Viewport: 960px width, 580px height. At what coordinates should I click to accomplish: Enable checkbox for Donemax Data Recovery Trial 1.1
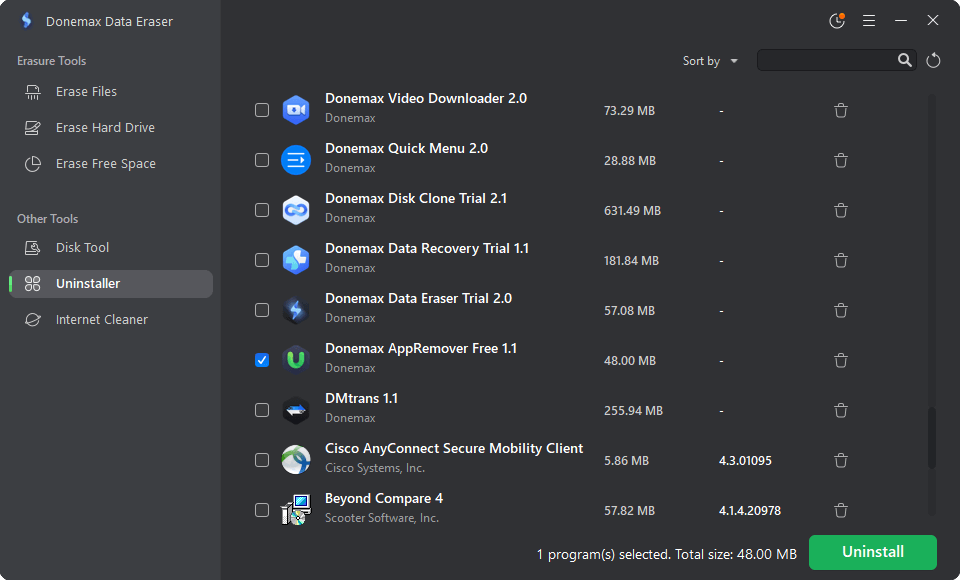pos(262,260)
